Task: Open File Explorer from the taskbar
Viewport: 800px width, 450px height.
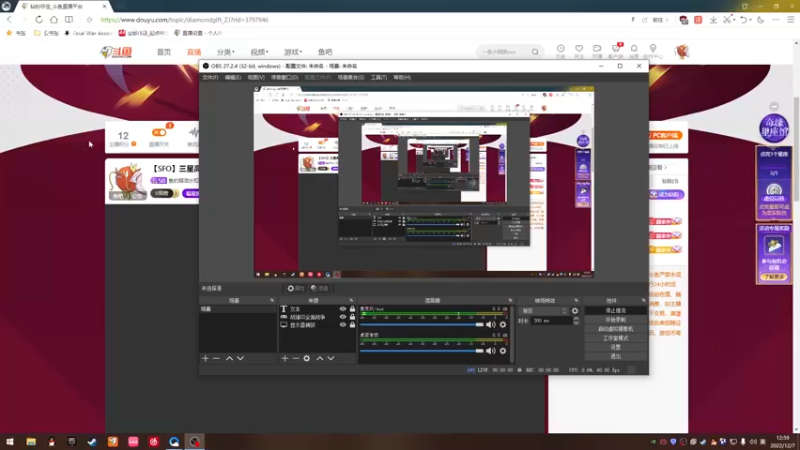Action: click(x=31, y=442)
